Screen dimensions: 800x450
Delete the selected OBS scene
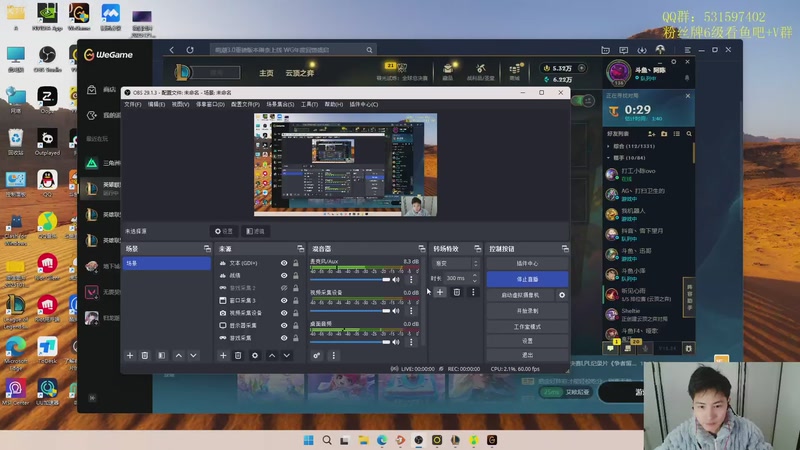(145, 355)
